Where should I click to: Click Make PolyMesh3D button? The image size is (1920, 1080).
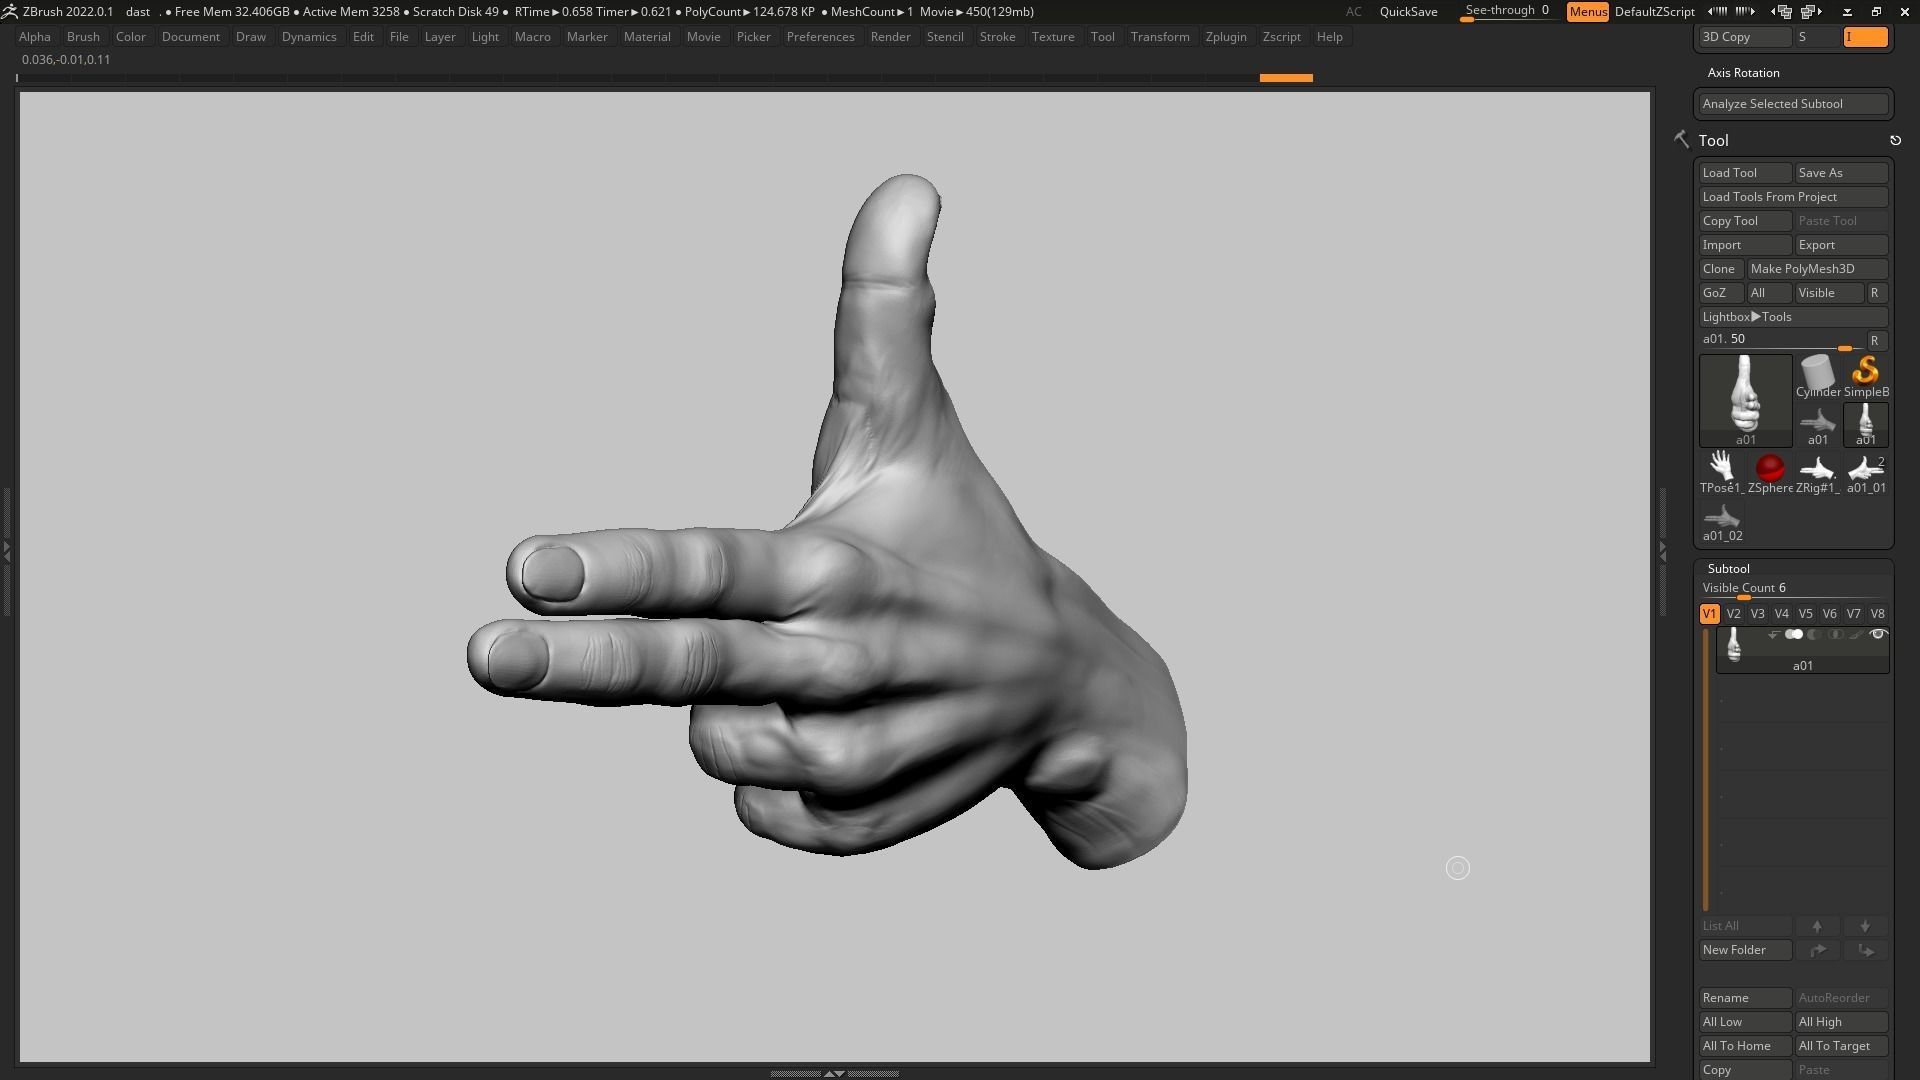(x=1817, y=269)
